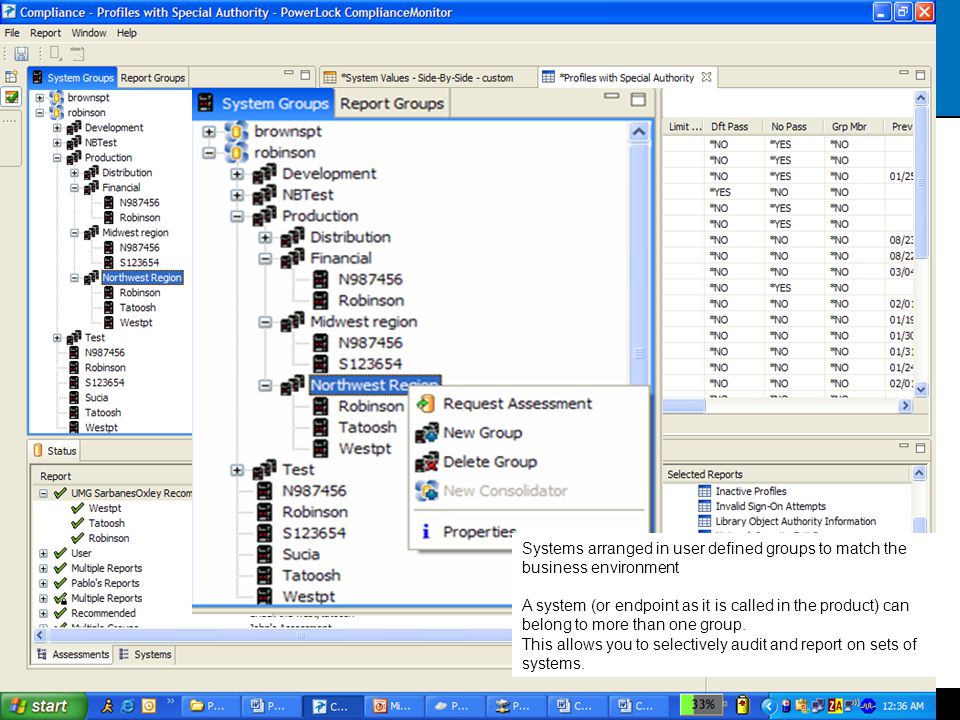960x720 pixels.
Task: Collapse robinson in enlarged tree
Action: click(x=209, y=153)
